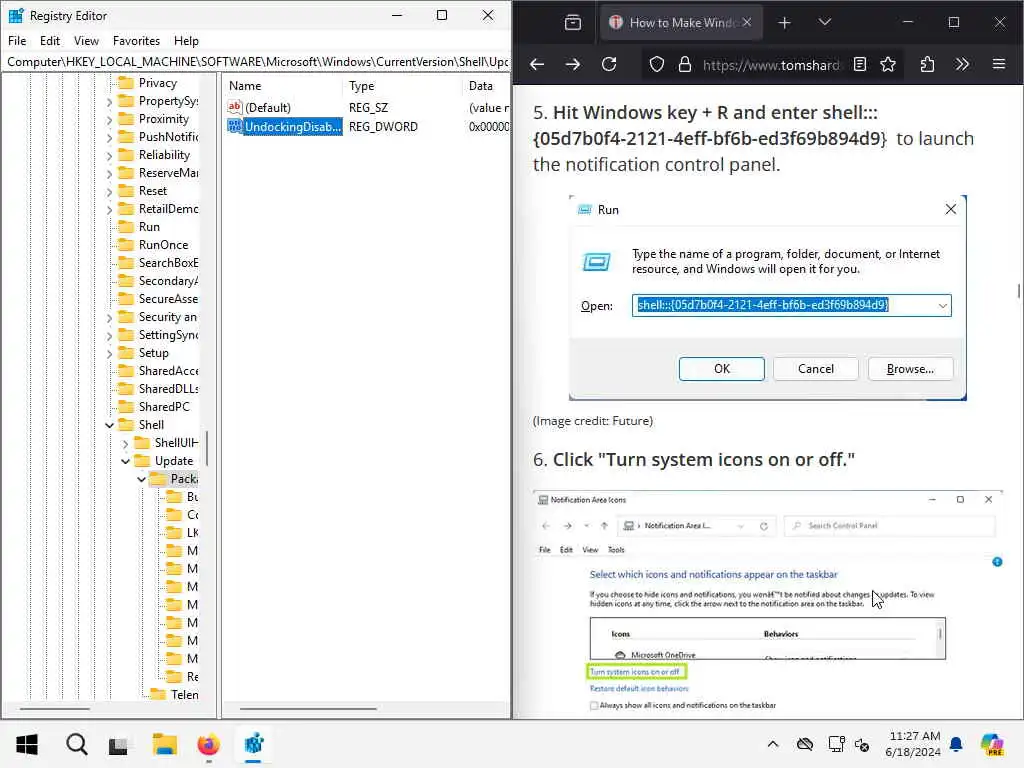
Task: Open Firefox extensions puzzle icon
Action: tap(927, 64)
